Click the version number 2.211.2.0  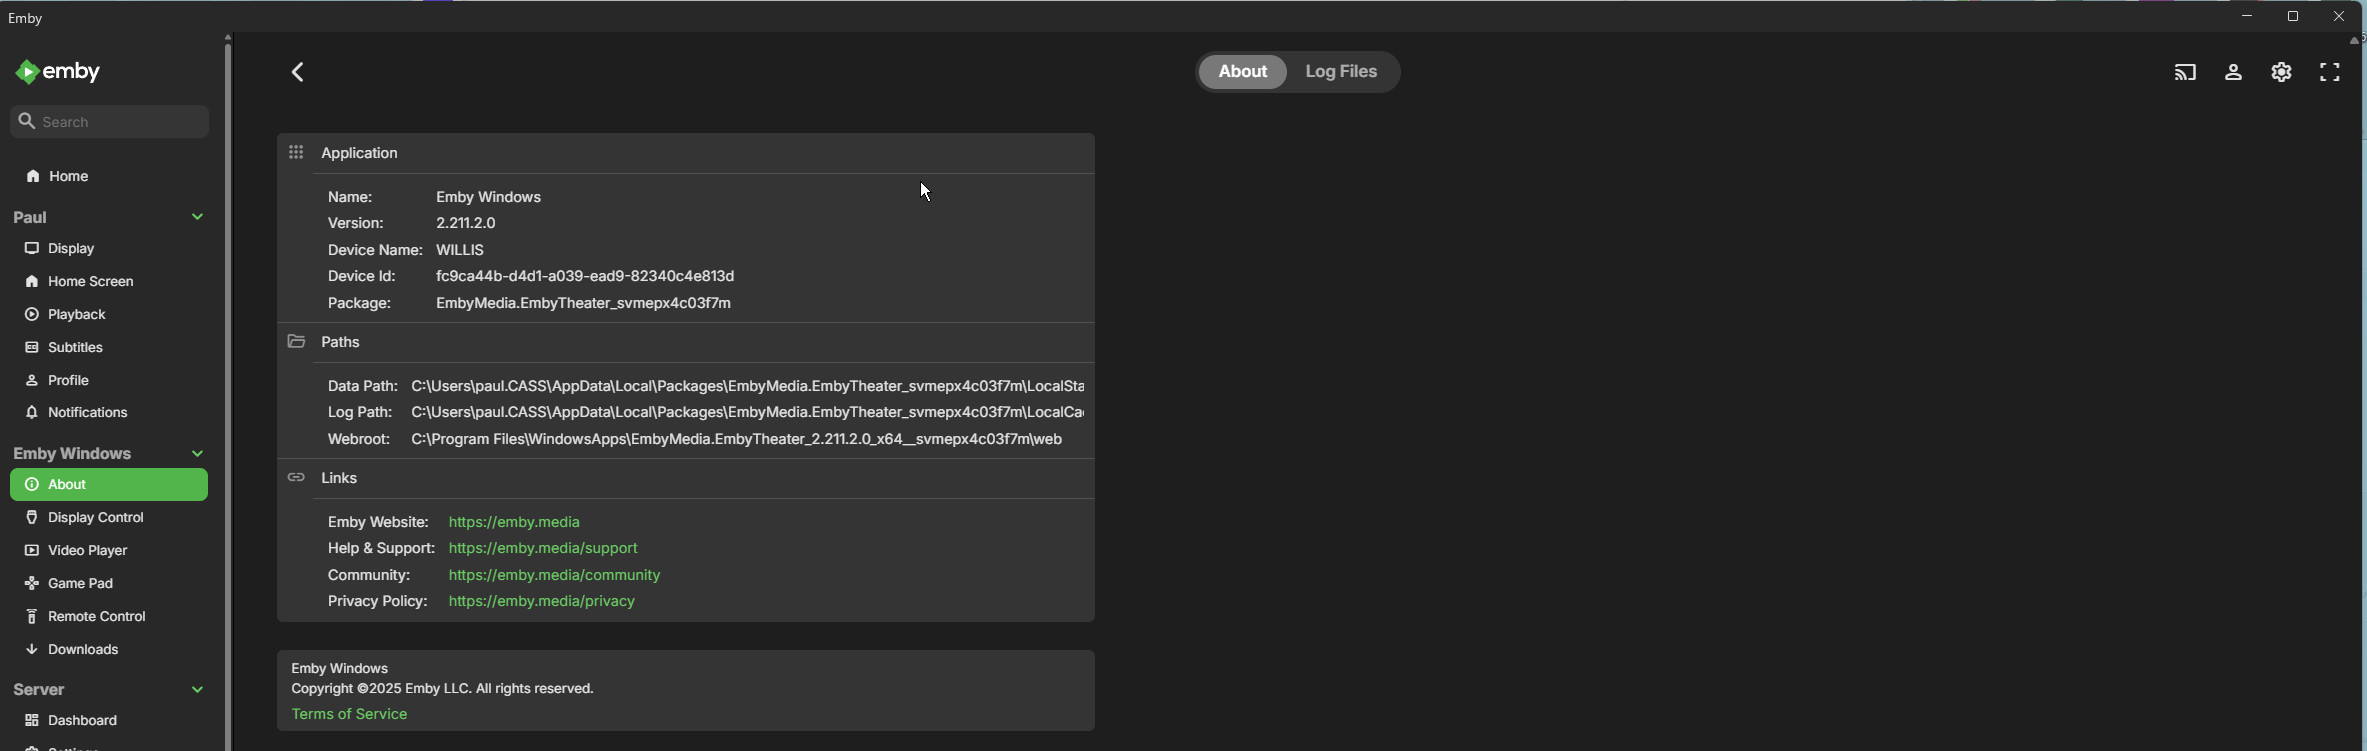466,223
